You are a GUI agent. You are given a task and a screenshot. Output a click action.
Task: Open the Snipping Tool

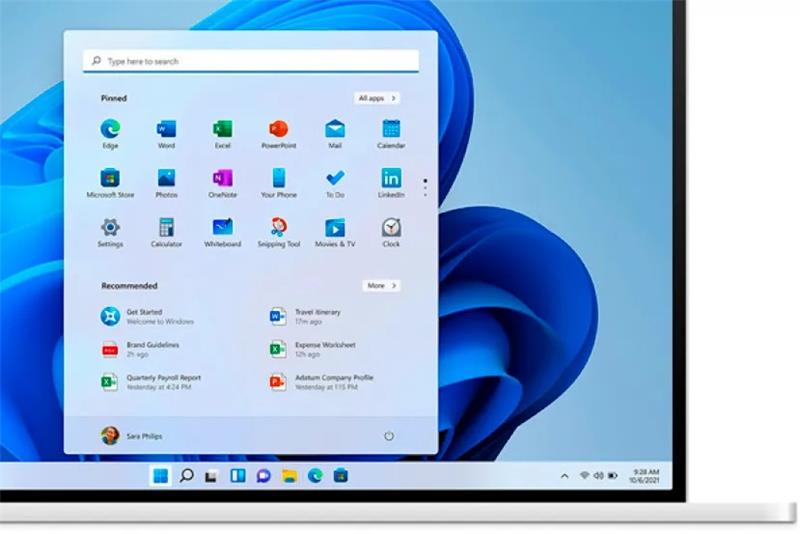tap(279, 233)
